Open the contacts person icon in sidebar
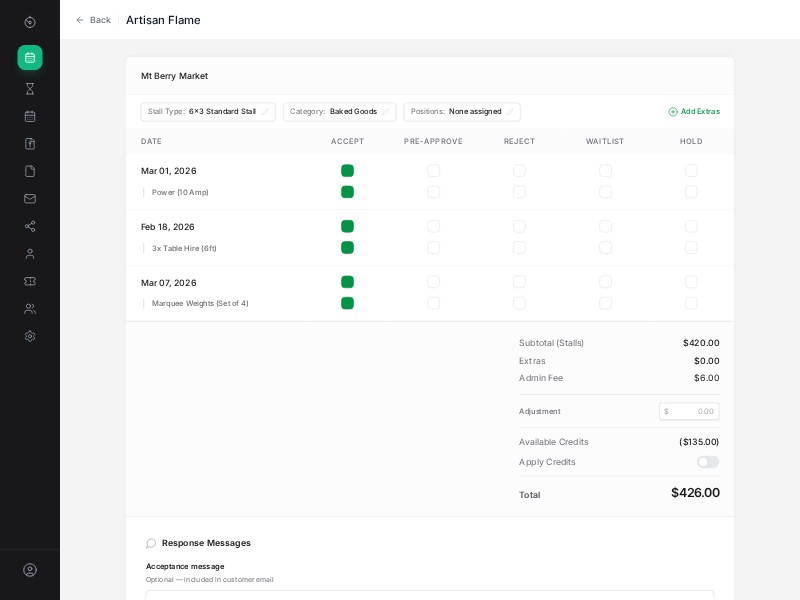The image size is (800, 600). (x=30, y=253)
